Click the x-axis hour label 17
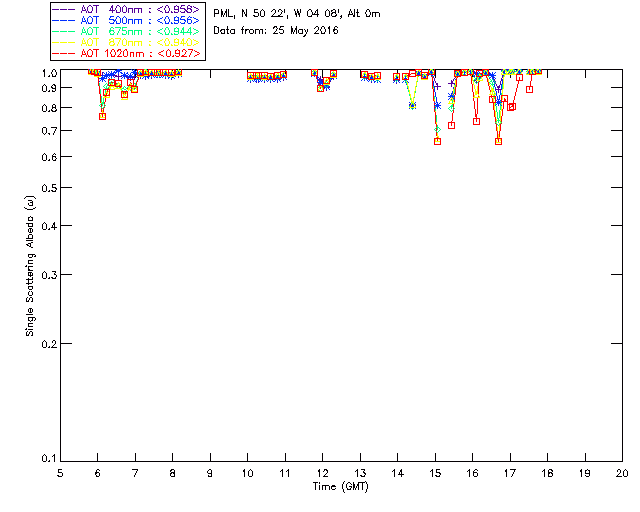This screenshot has width=640, height=512. 510,473
